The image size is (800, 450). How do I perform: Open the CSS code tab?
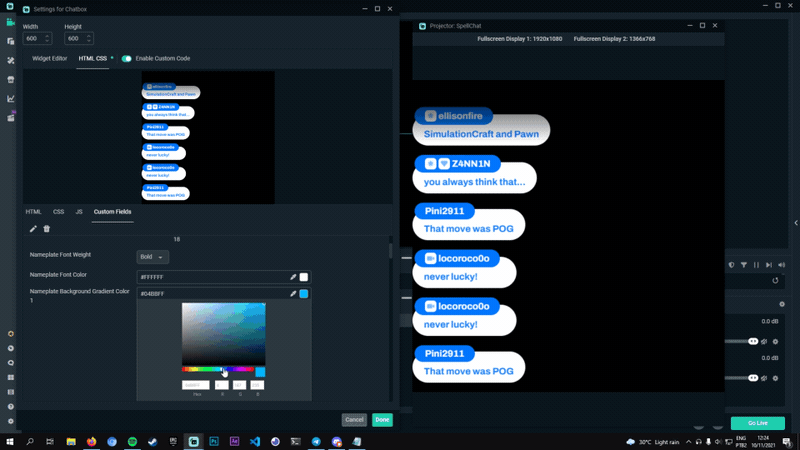(x=59, y=212)
